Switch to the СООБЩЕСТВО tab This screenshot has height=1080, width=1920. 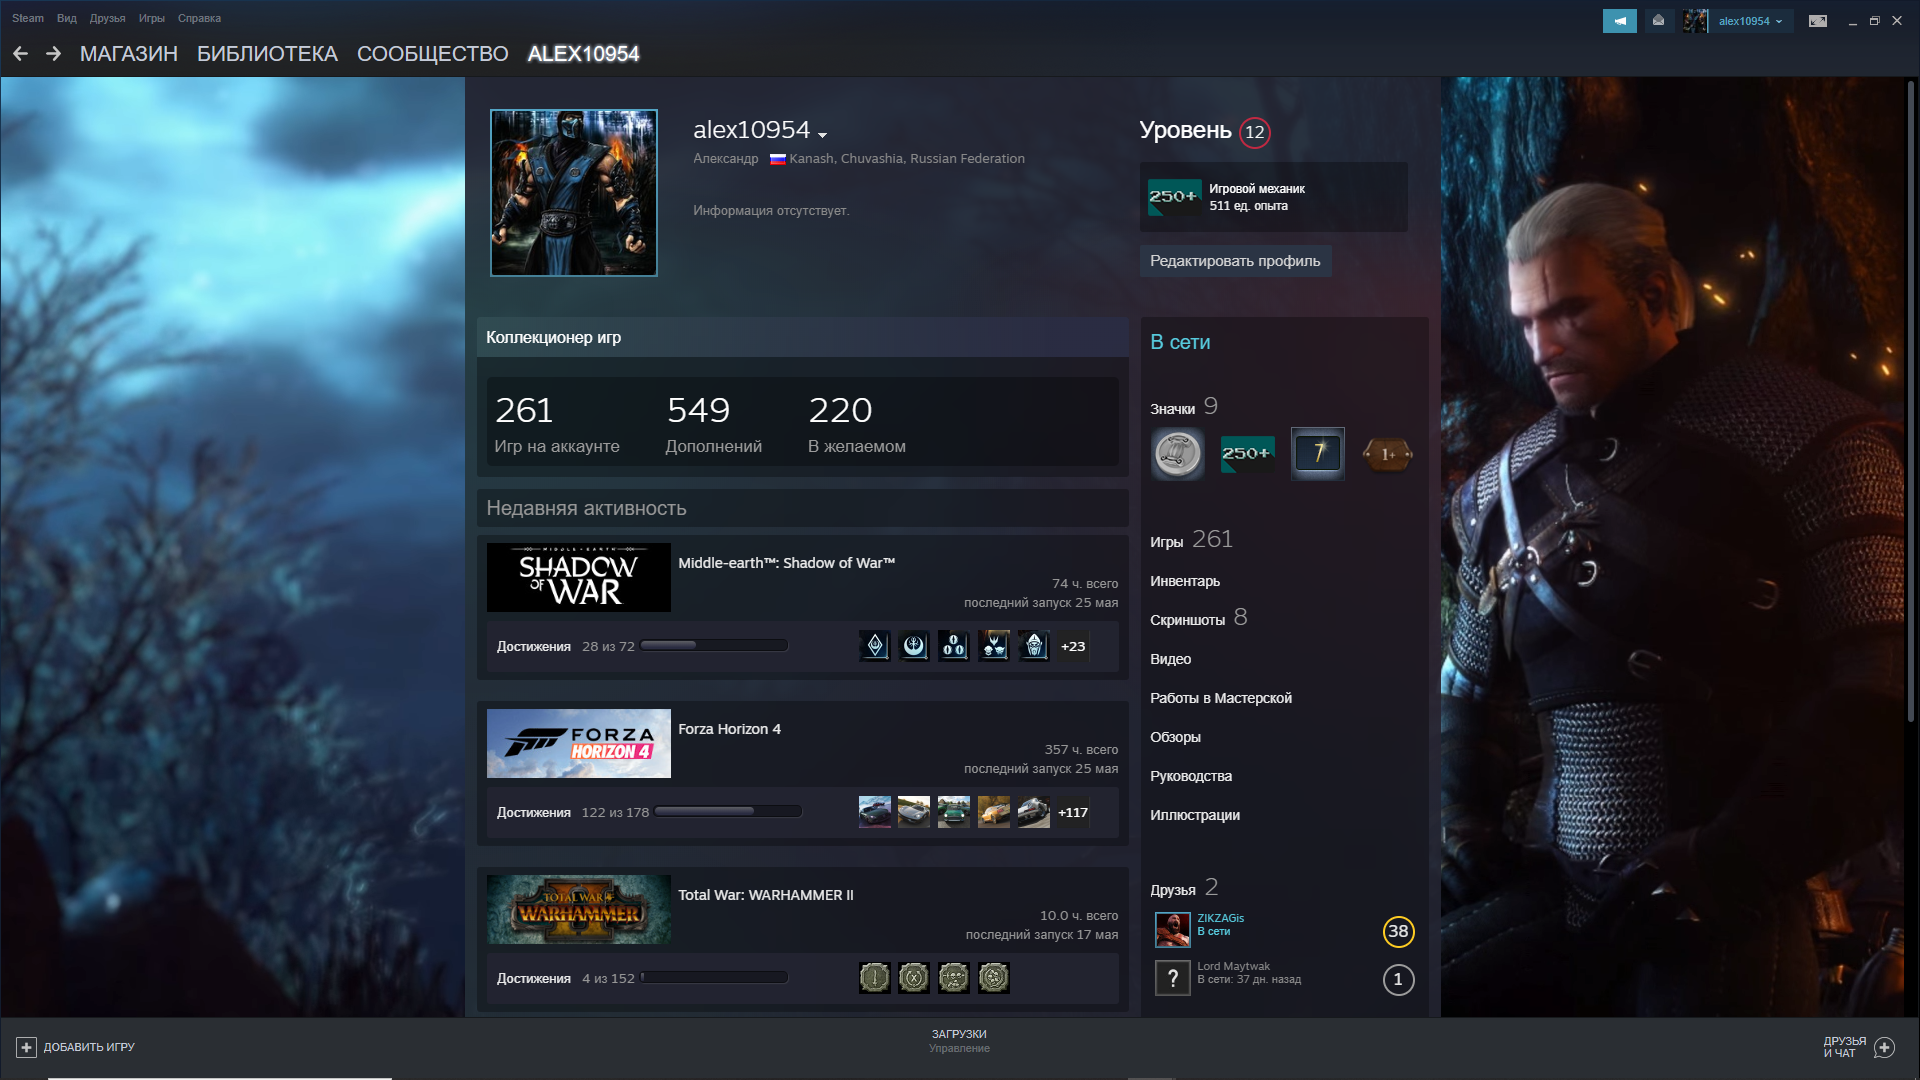coord(433,54)
